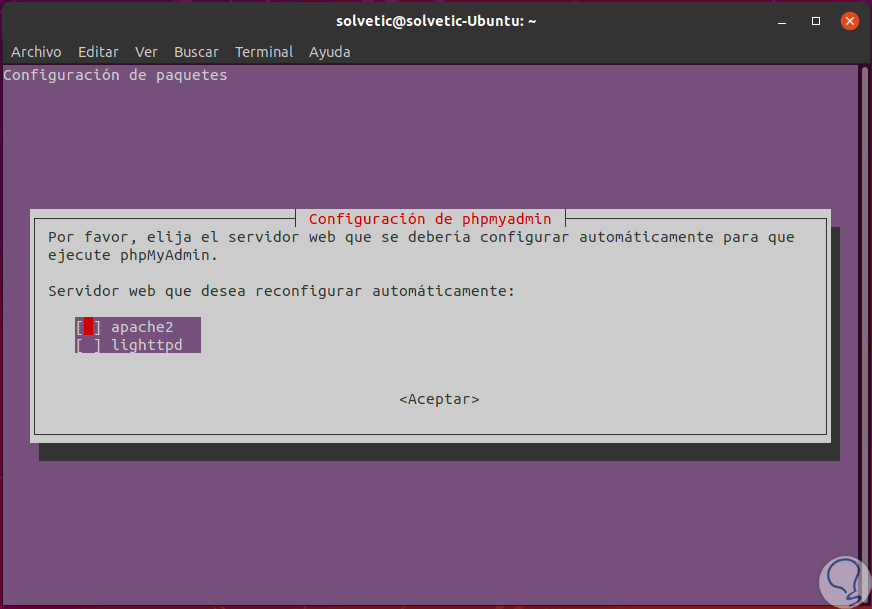Open the Ver menu
Viewport: 872px width, 609px height.
146,52
